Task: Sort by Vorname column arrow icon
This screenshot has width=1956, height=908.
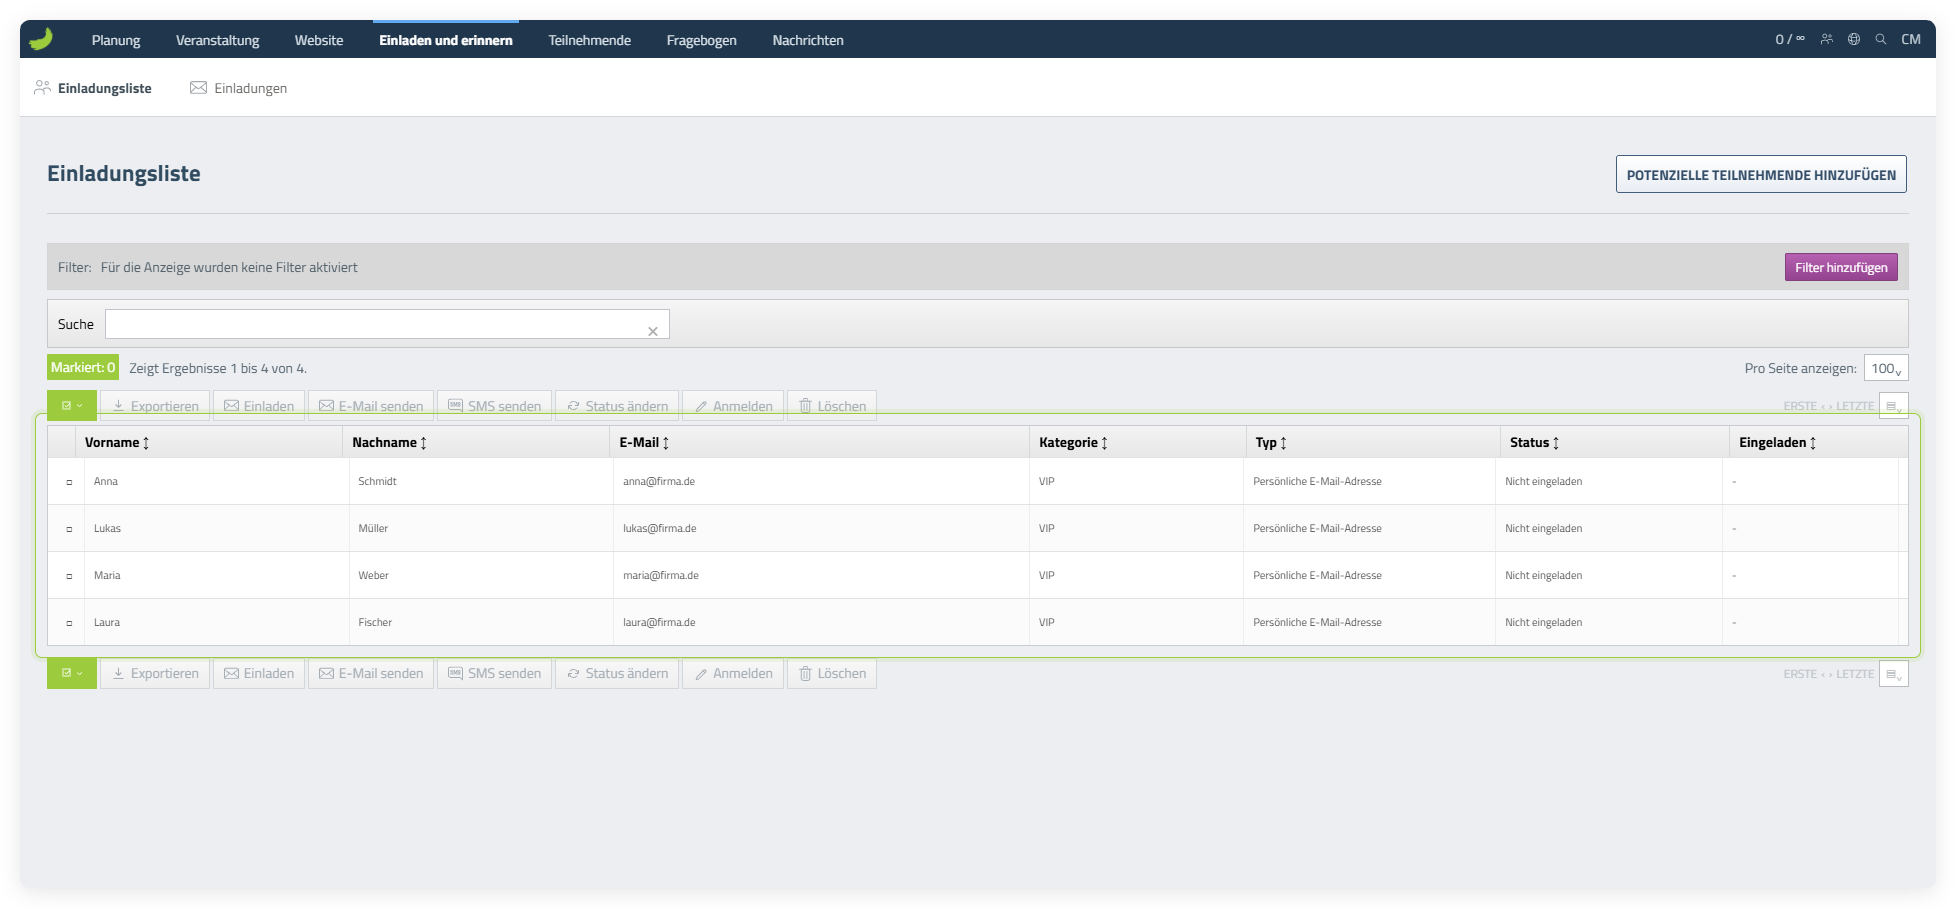Action: click(146, 443)
